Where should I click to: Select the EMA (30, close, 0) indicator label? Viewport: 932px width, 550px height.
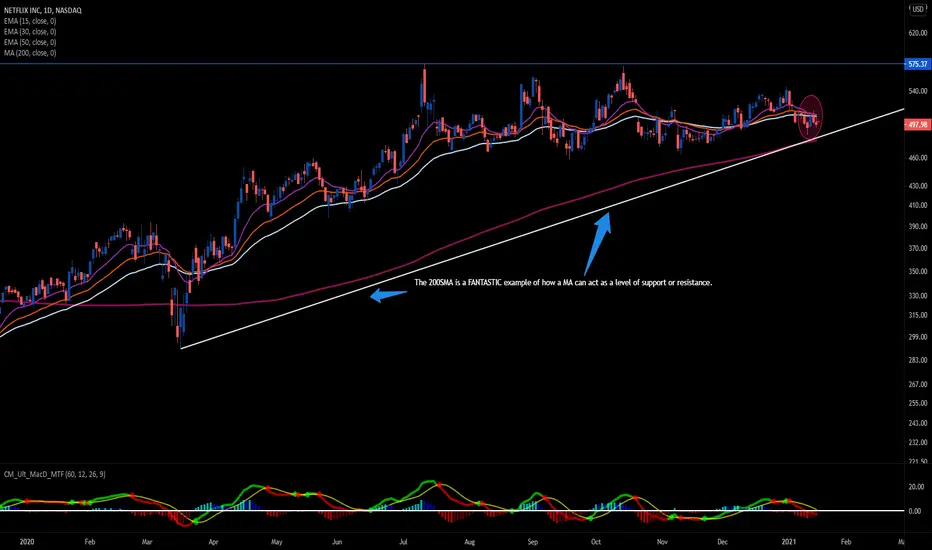(30, 32)
